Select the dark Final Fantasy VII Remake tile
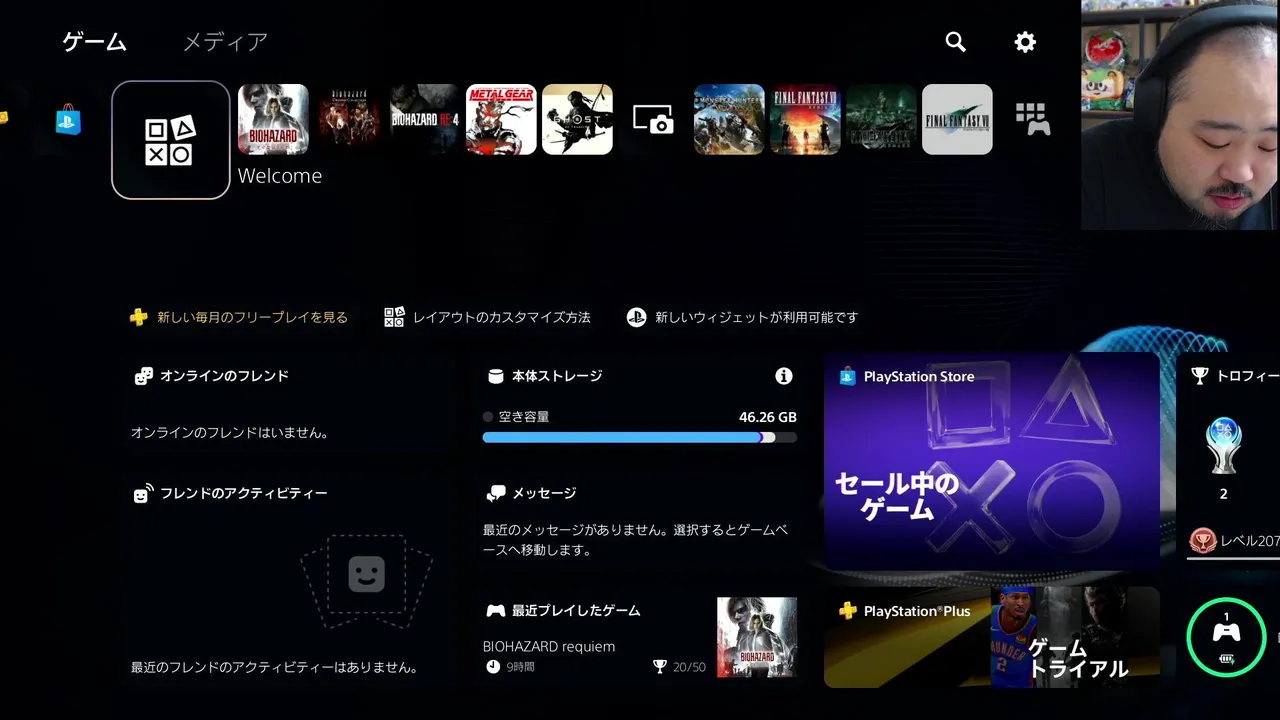This screenshot has width=1280, height=720. coord(881,119)
